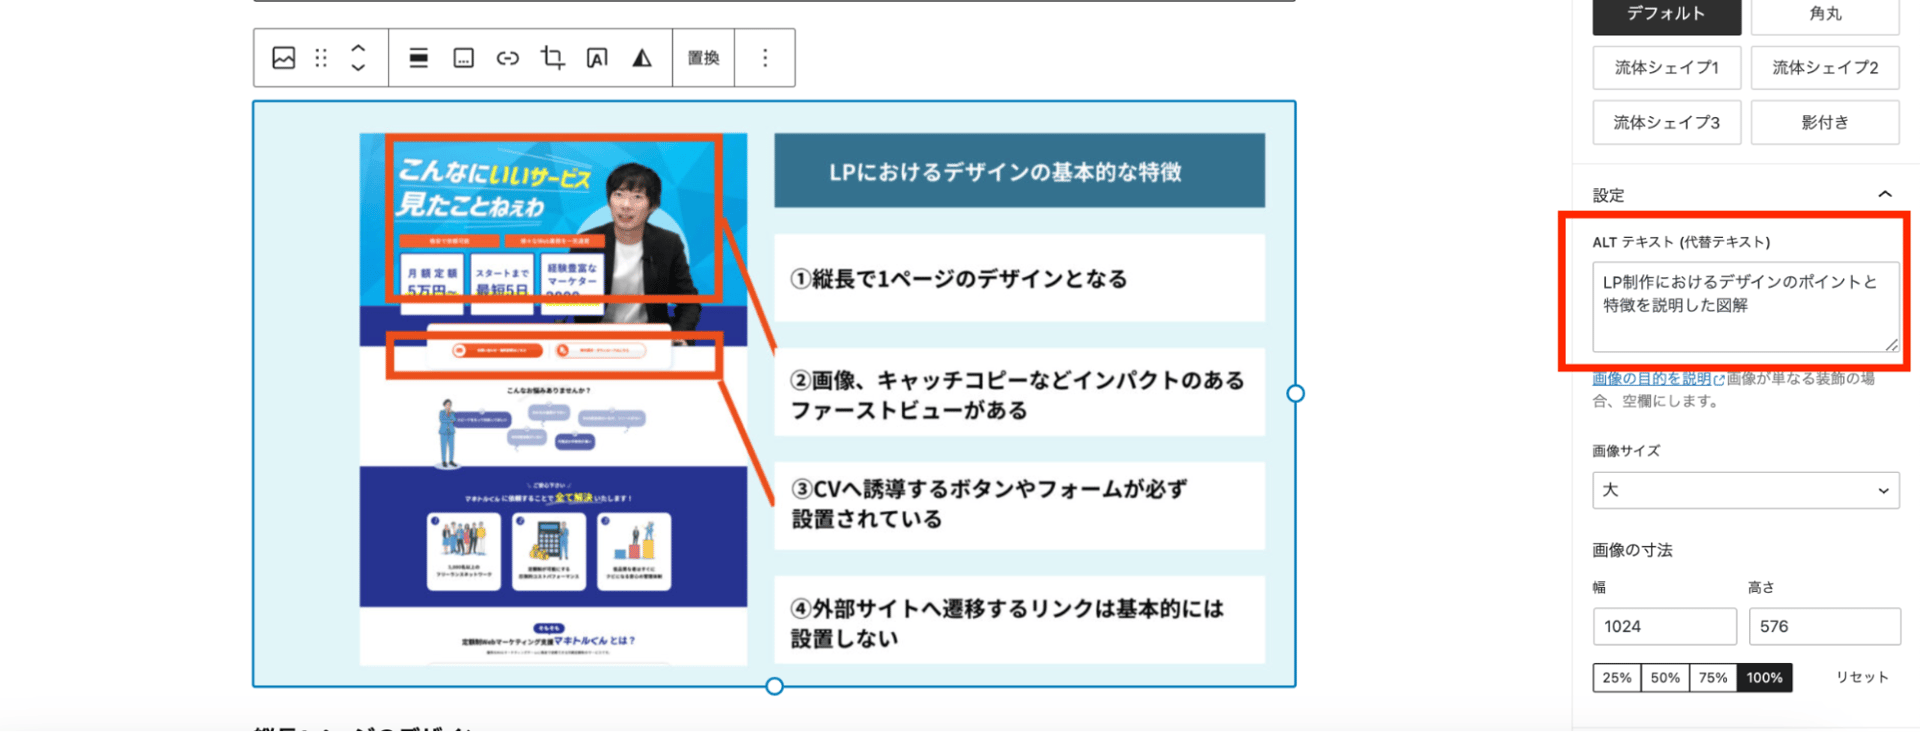Viewport: 1920px width, 732px height.
Task: Choose 影付き style
Action: [x=1825, y=122]
